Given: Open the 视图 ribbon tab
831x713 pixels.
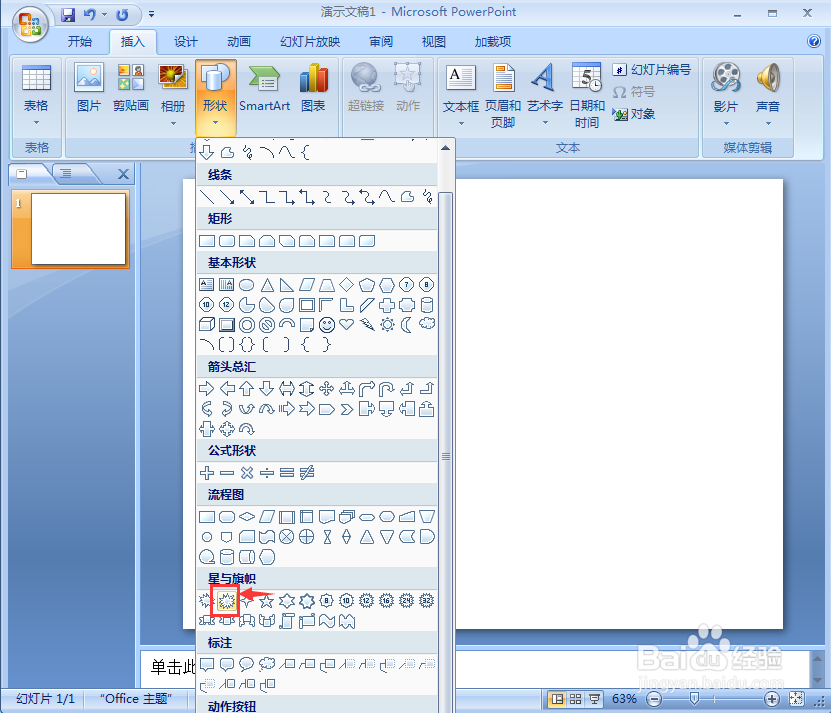Looking at the screenshot, I should [x=434, y=41].
